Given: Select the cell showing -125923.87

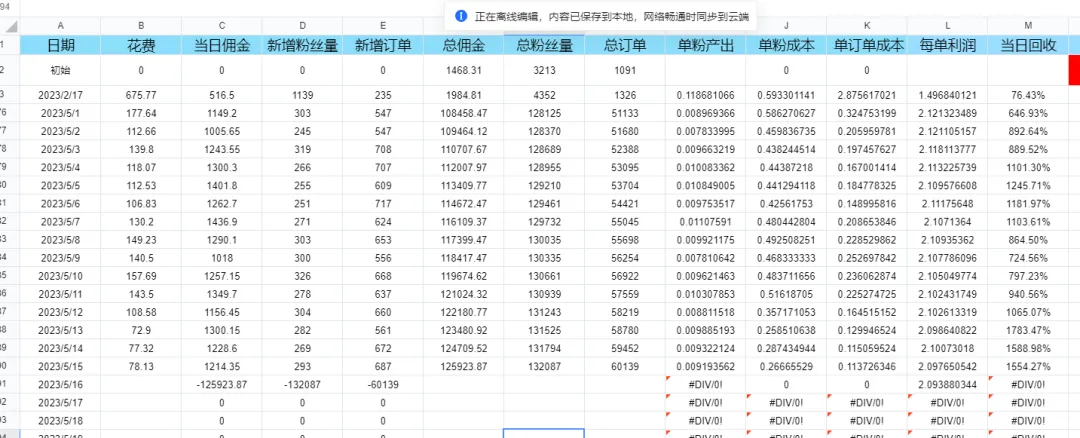Looking at the screenshot, I should 222,386.
